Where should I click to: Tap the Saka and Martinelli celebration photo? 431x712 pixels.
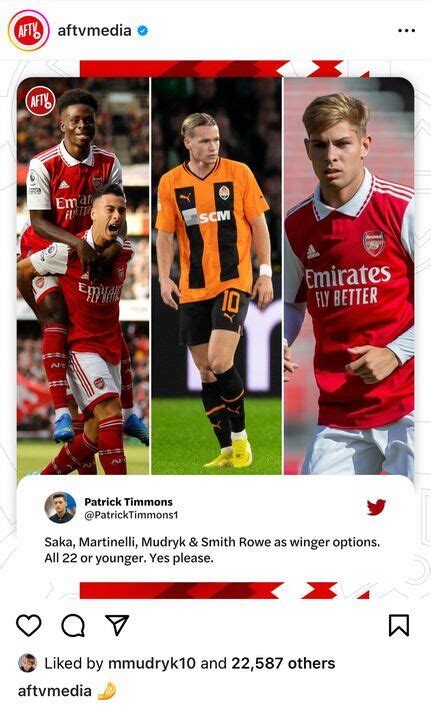(x=83, y=276)
